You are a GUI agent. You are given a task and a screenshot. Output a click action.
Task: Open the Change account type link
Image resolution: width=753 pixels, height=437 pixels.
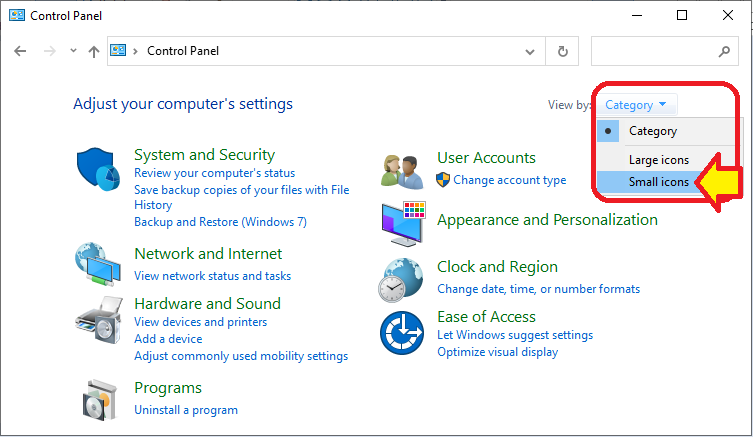tap(510, 180)
